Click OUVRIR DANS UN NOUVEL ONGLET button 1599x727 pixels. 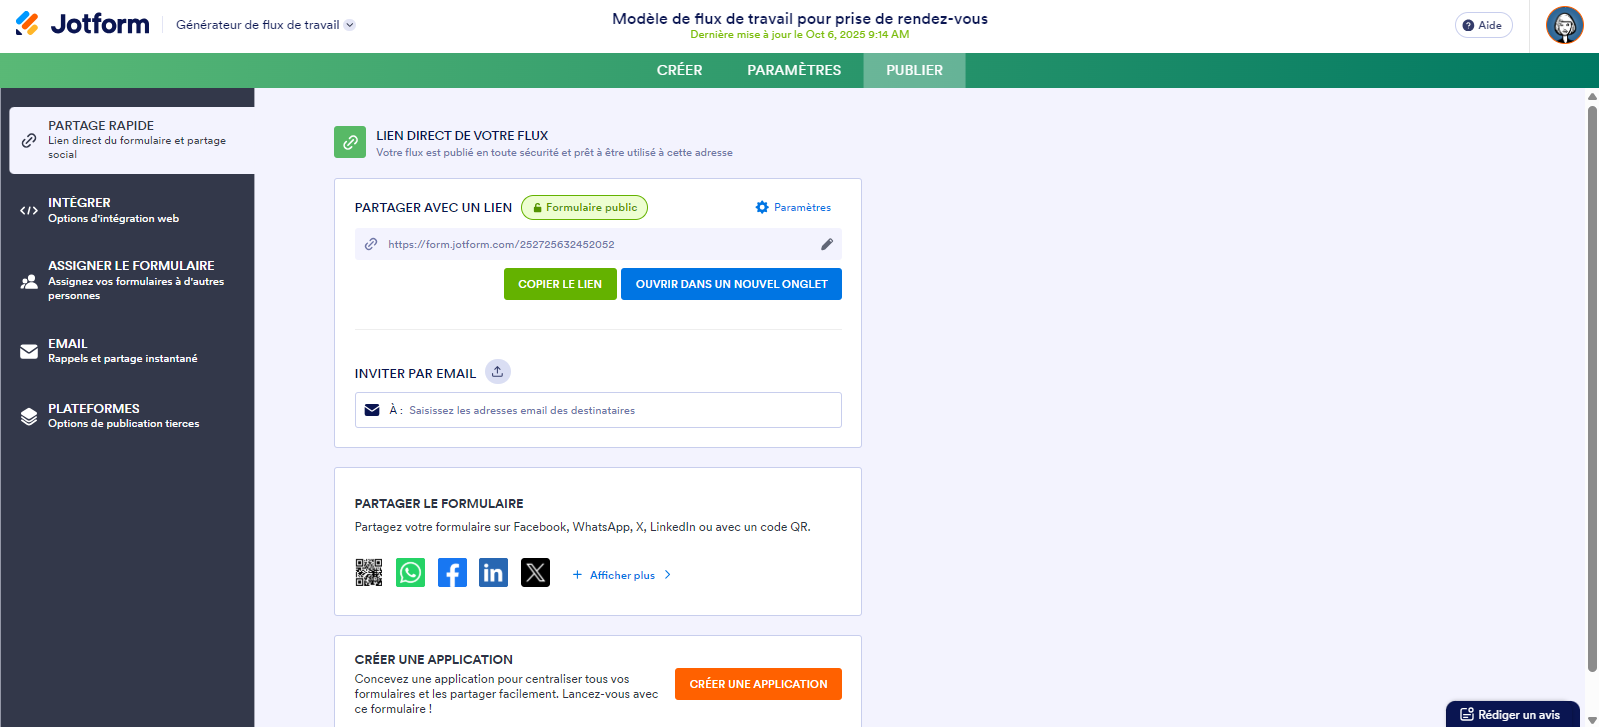pyautogui.click(x=731, y=284)
